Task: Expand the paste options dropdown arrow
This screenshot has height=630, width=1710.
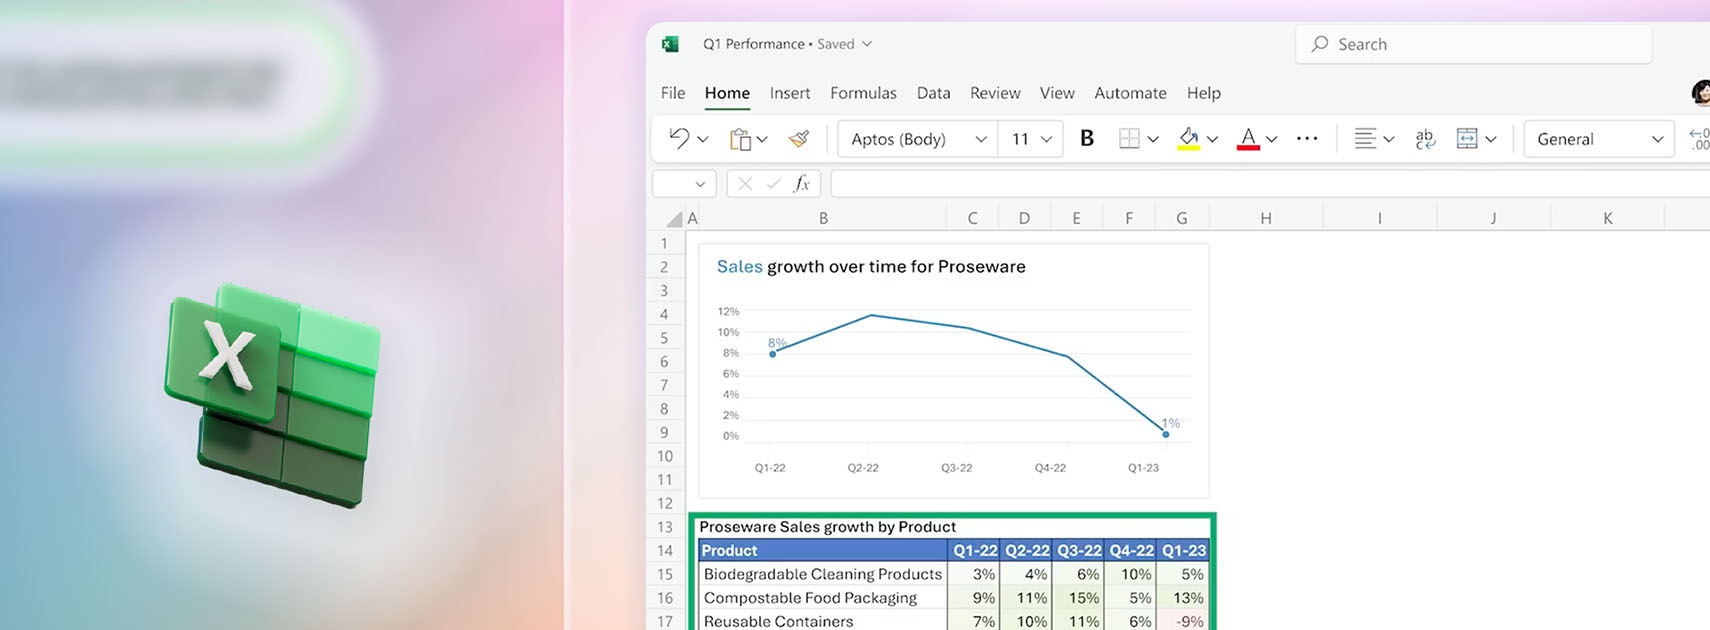Action: tap(762, 140)
